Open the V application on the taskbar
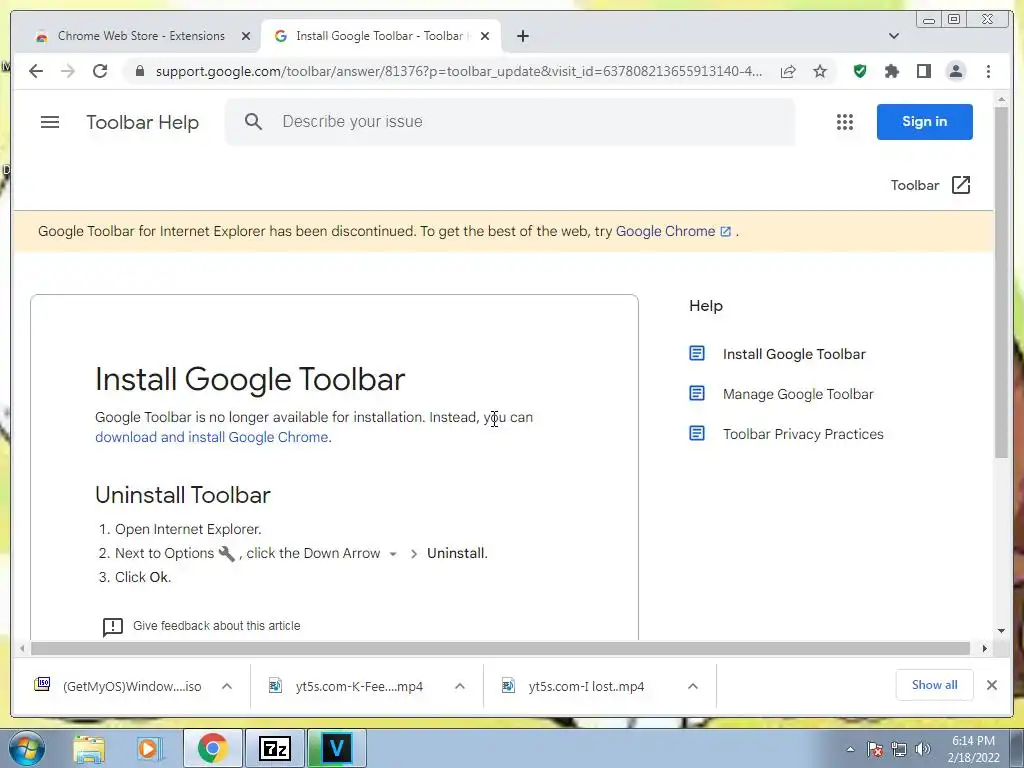Viewport: 1024px width, 768px height. click(x=336, y=748)
